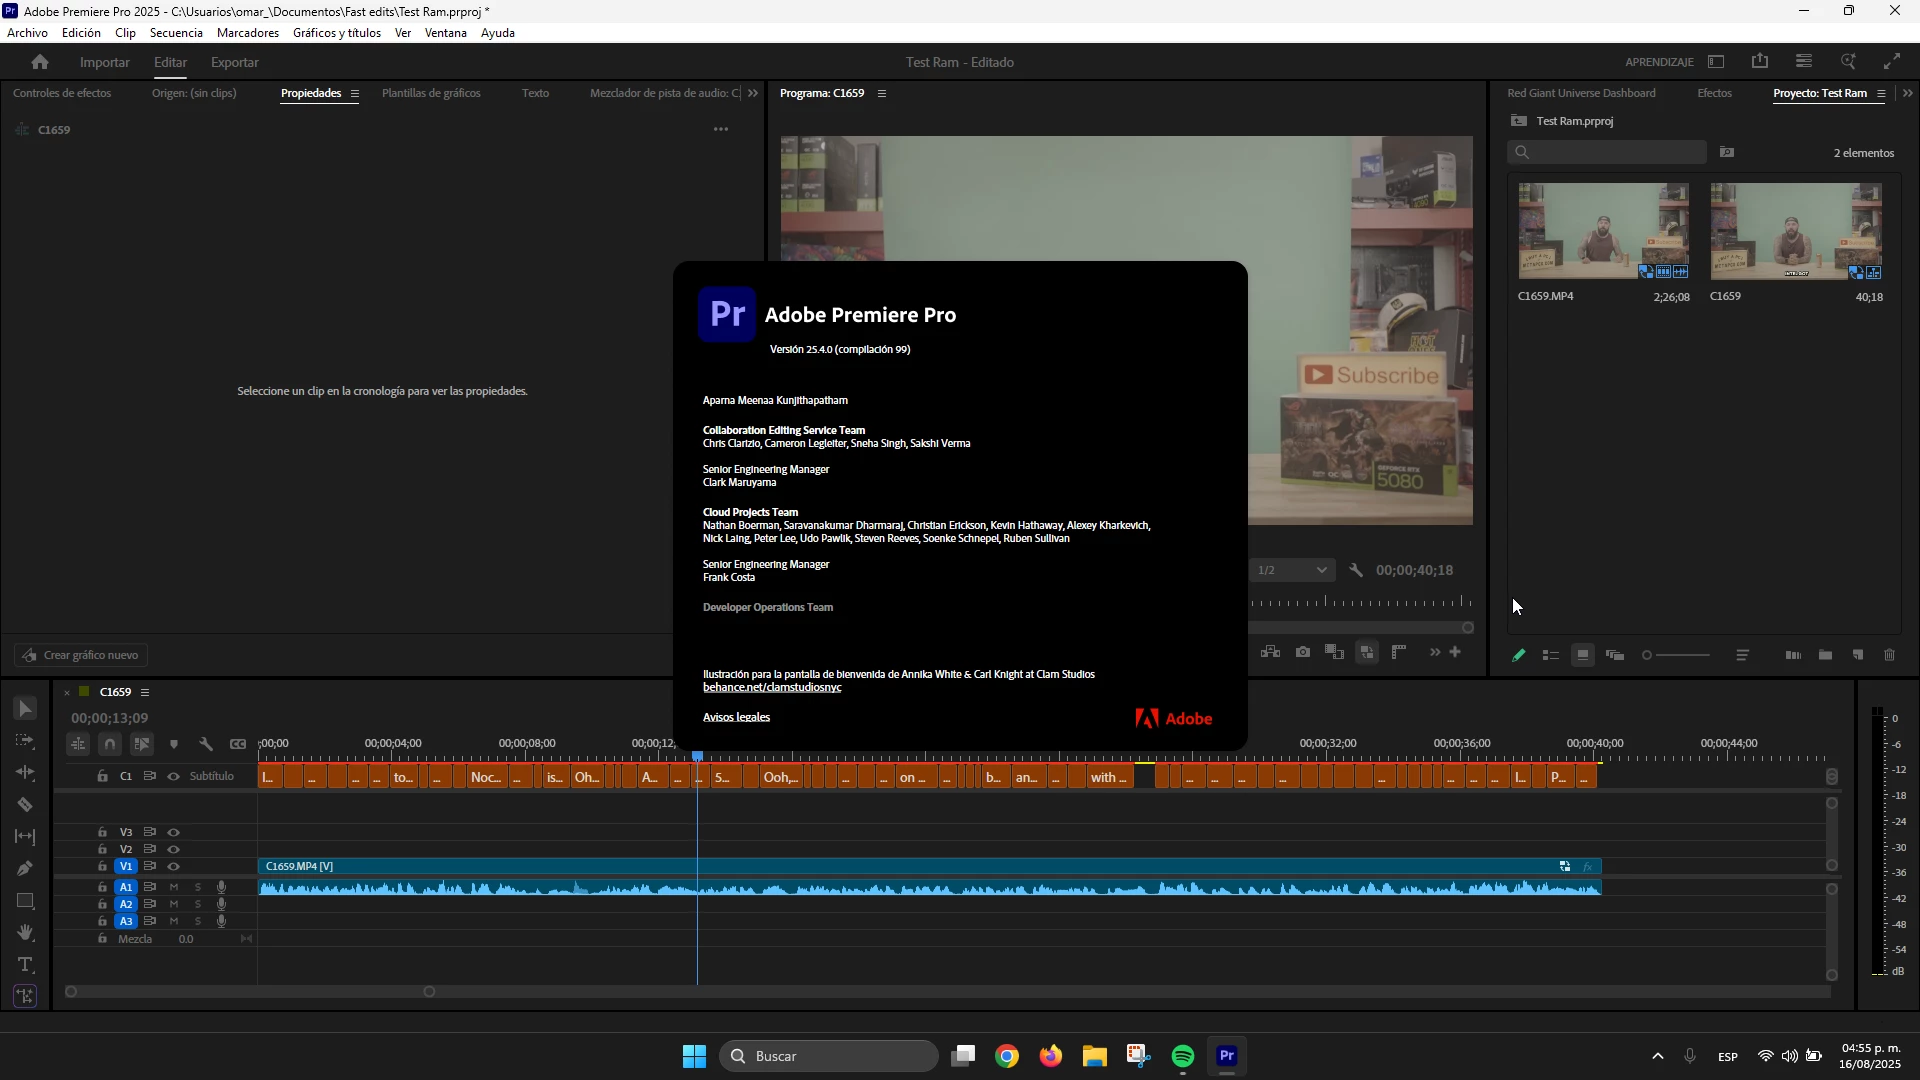The image size is (1920, 1080).
Task: Open timeline wrench display settings
Action: click(206, 744)
